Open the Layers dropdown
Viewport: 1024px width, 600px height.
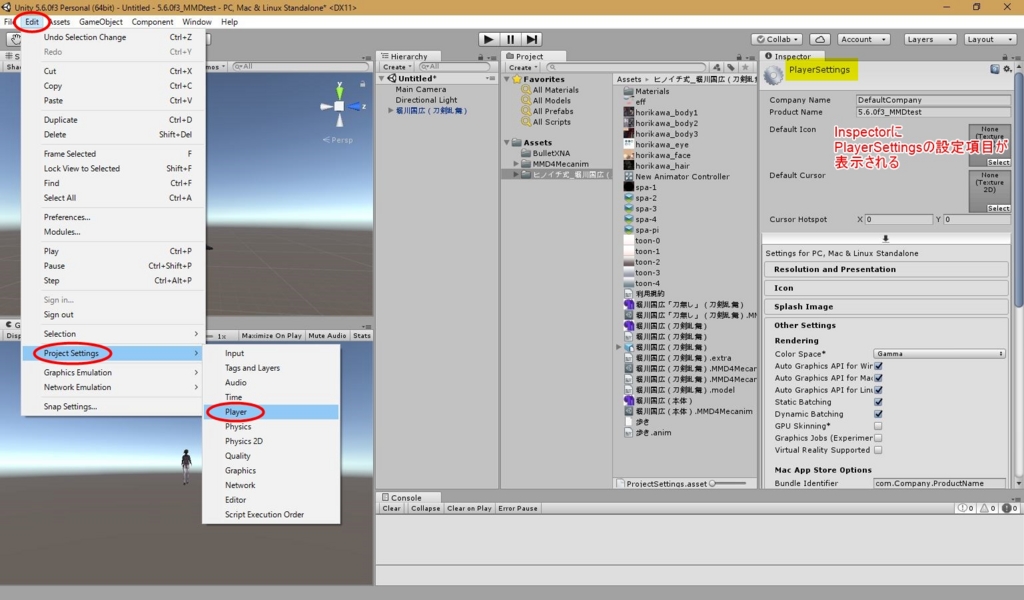931,39
